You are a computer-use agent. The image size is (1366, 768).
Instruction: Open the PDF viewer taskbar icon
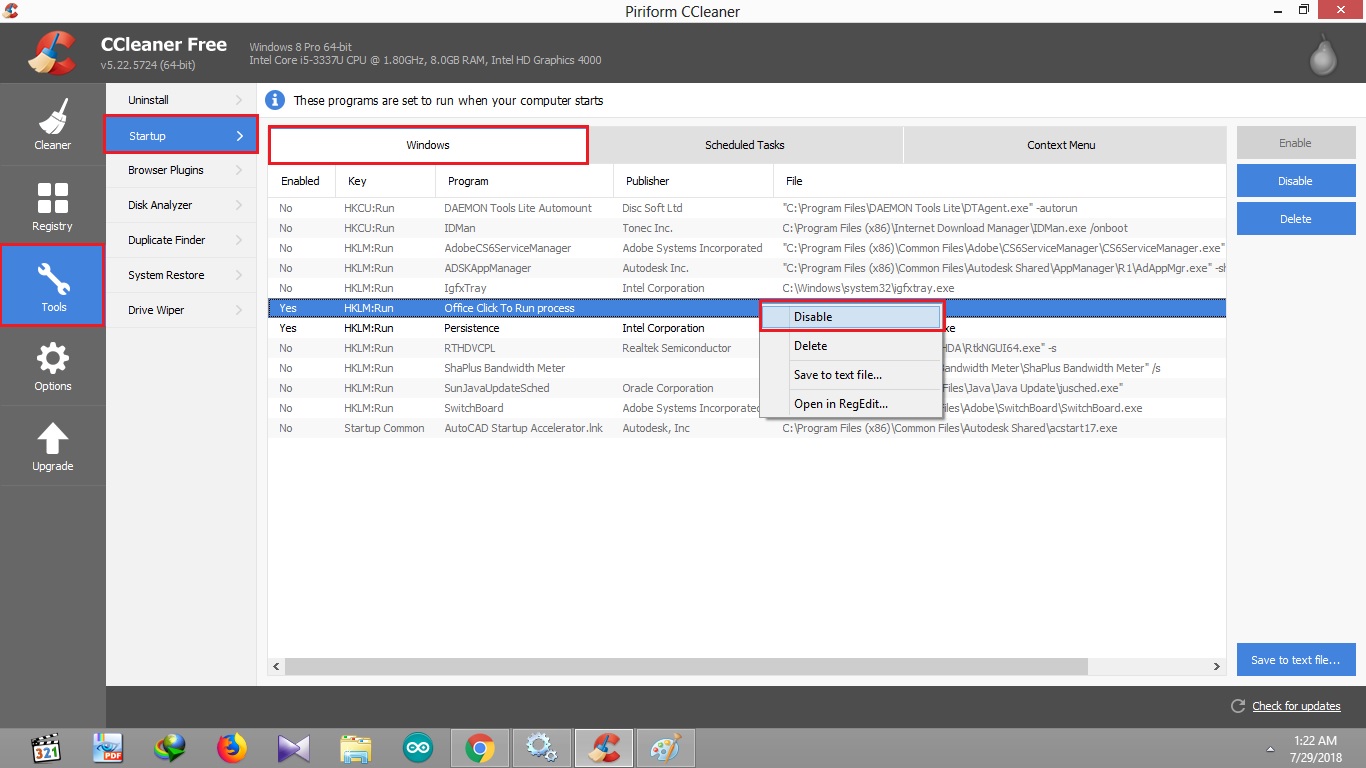coord(108,747)
